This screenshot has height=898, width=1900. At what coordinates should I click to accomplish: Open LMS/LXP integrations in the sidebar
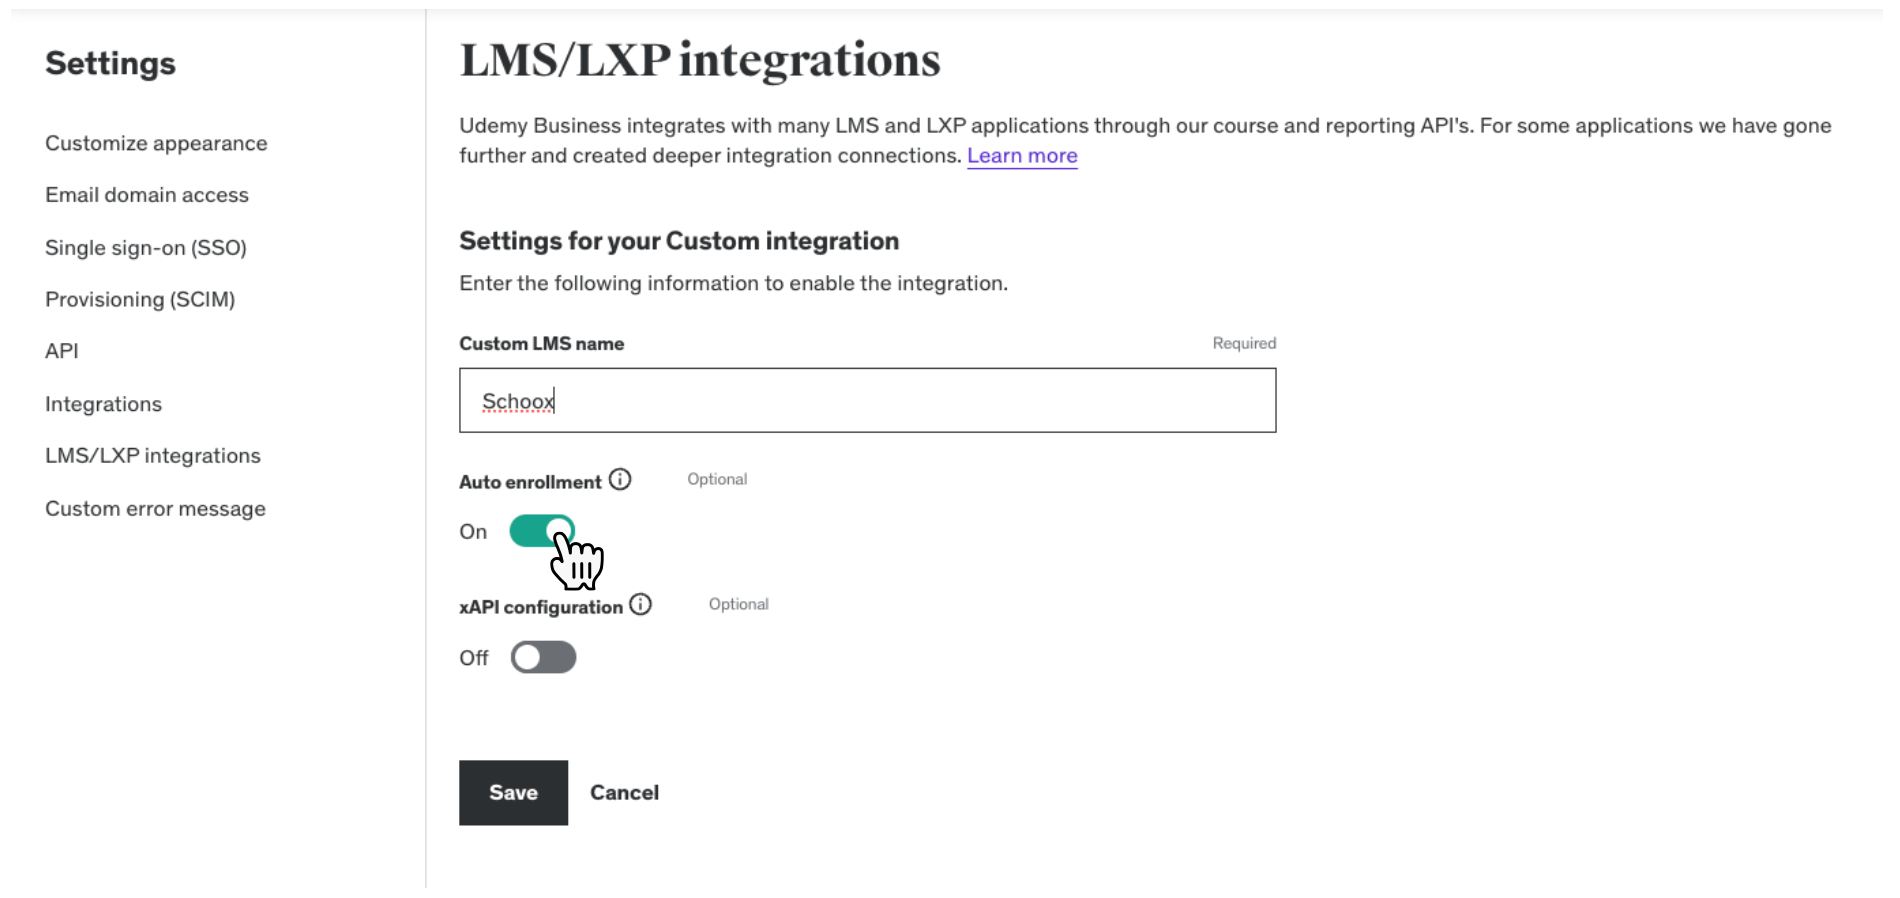153,455
